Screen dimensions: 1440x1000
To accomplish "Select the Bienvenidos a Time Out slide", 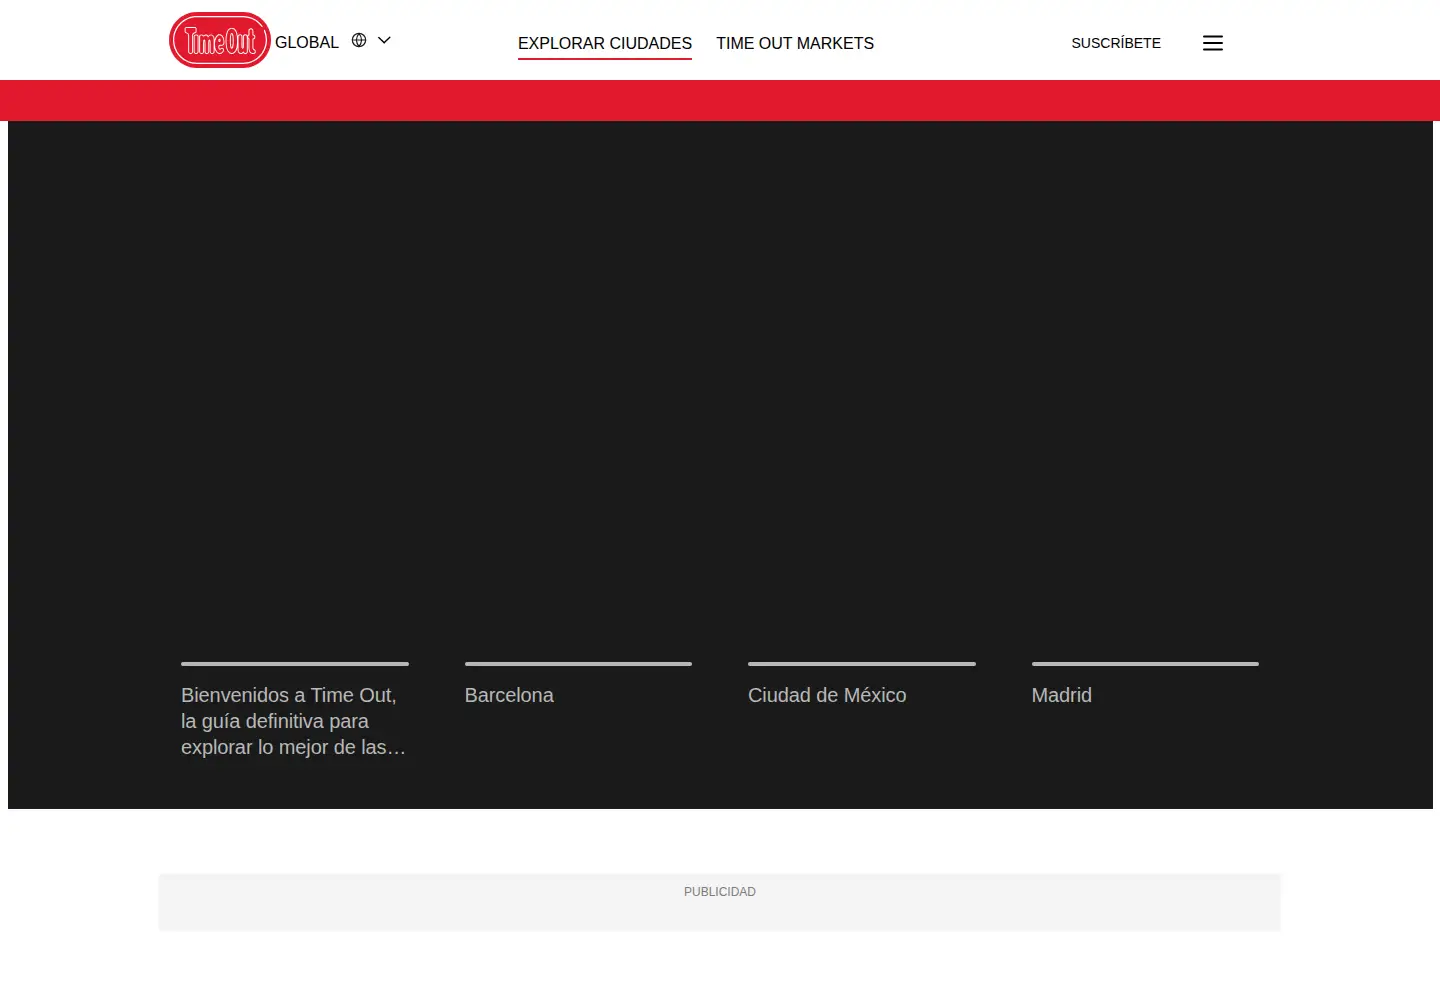I will 294,721.
